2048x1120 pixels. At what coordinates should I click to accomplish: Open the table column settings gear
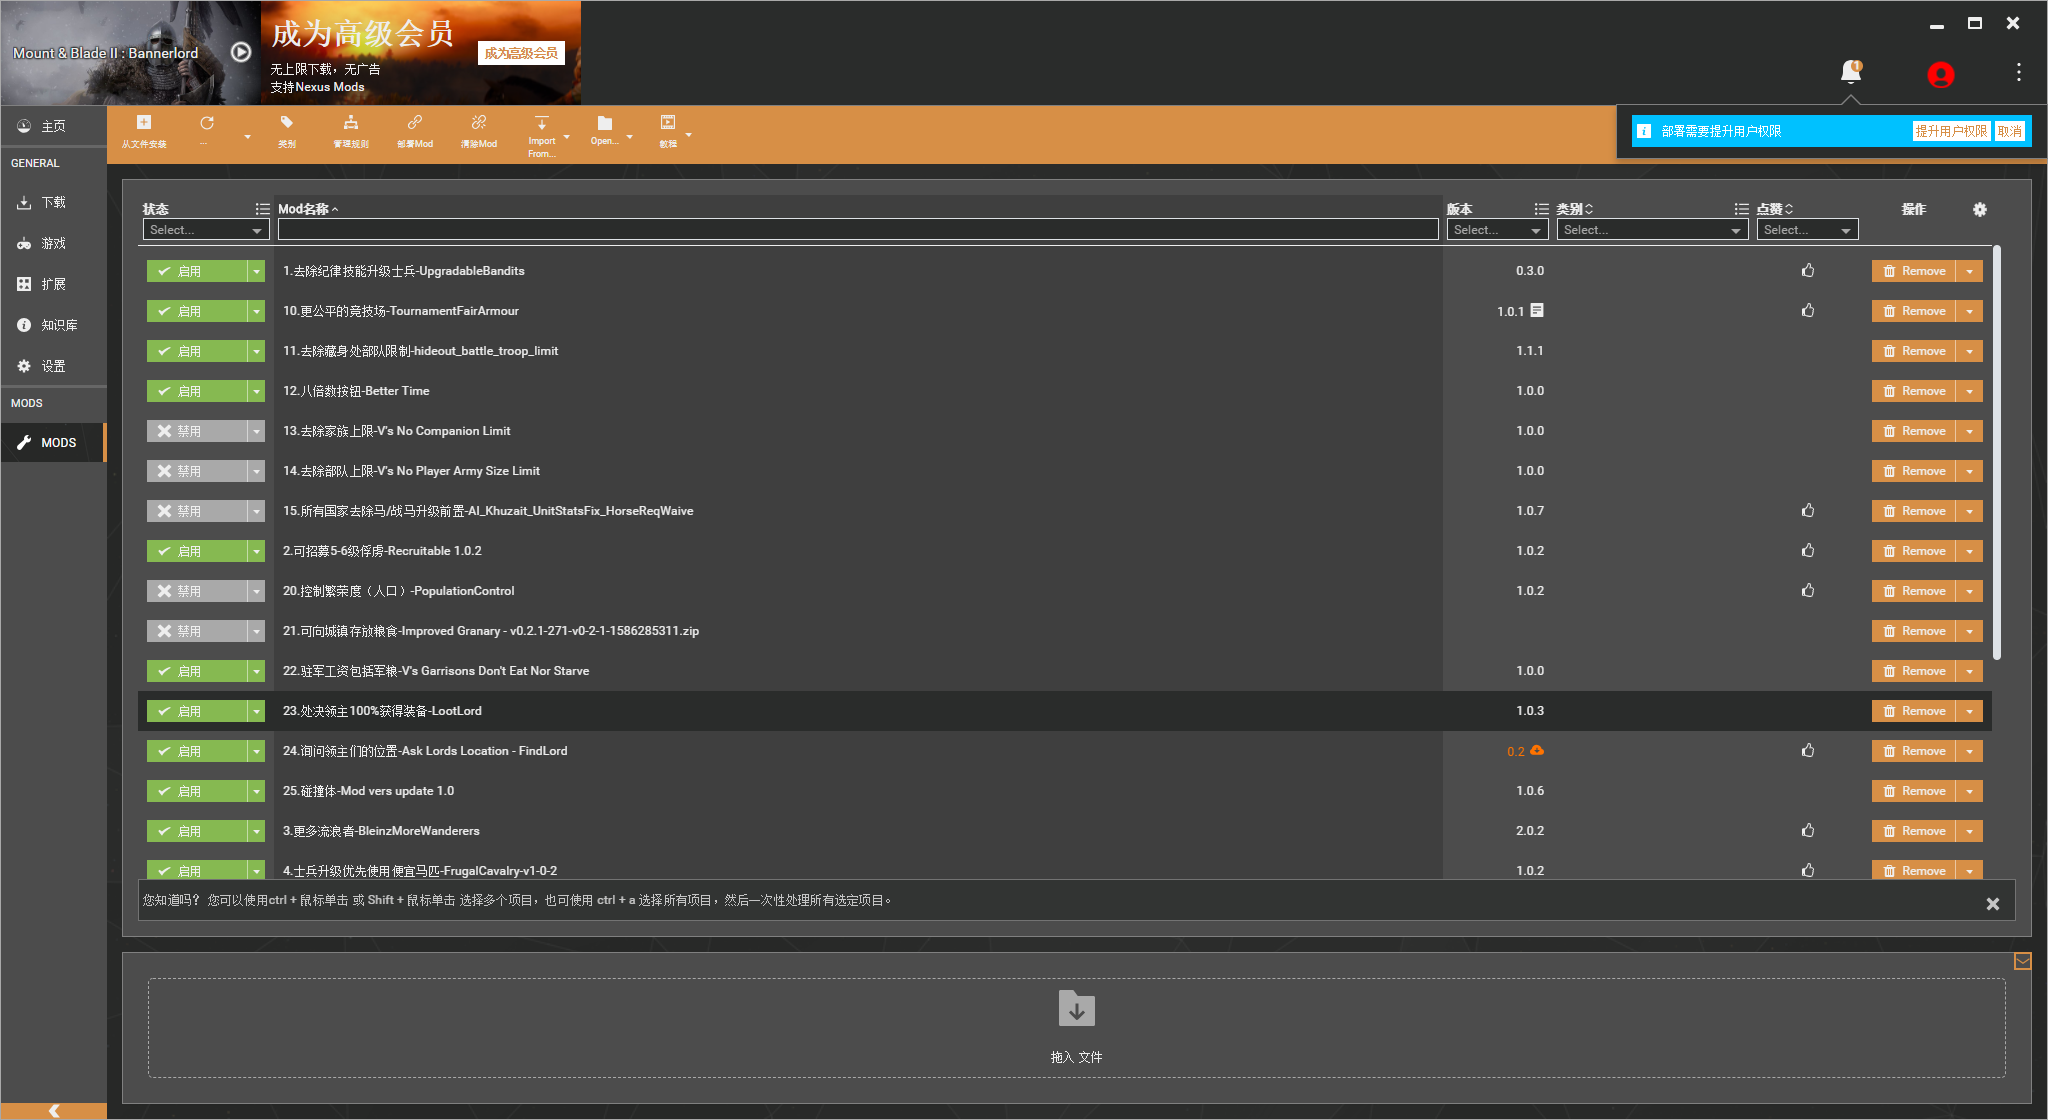pos(1979,209)
